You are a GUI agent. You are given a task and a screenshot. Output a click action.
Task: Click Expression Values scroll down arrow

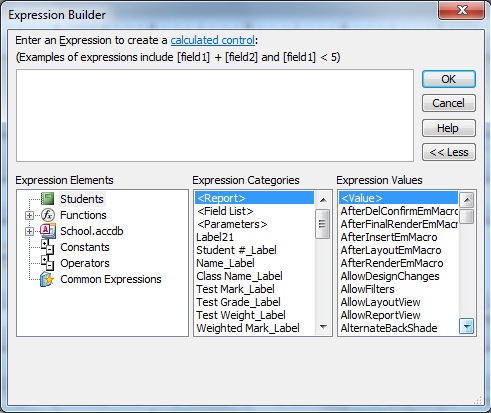[466, 326]
